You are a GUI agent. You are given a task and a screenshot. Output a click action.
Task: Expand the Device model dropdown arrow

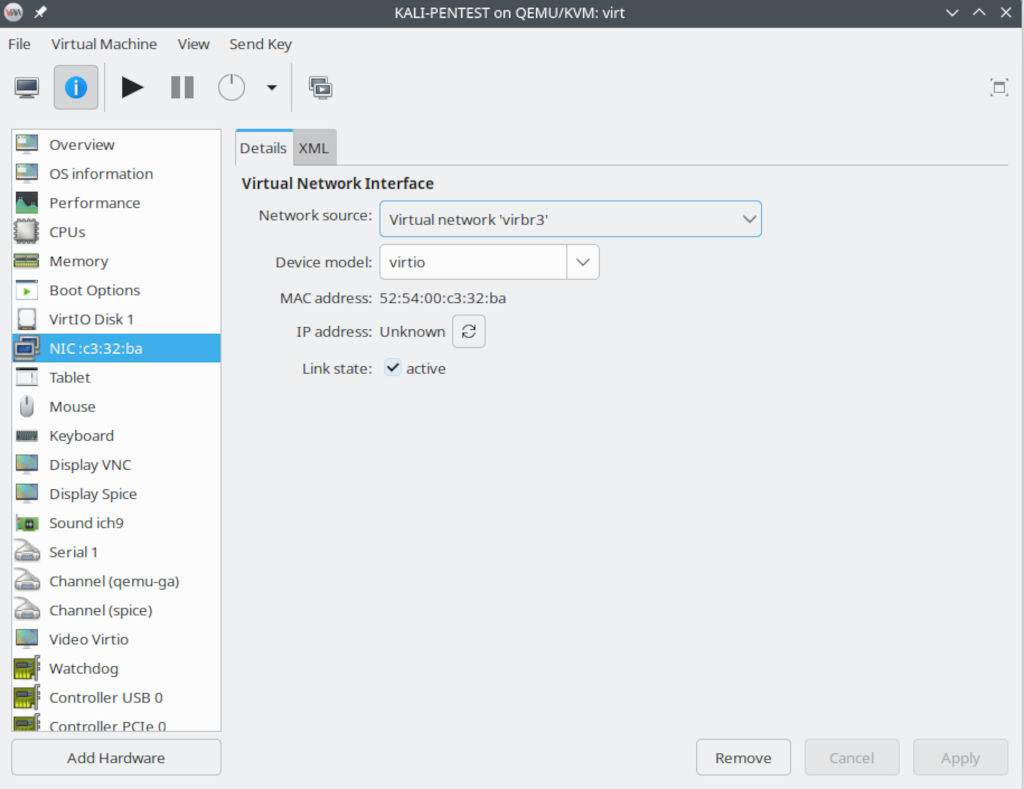coord(583,262)
